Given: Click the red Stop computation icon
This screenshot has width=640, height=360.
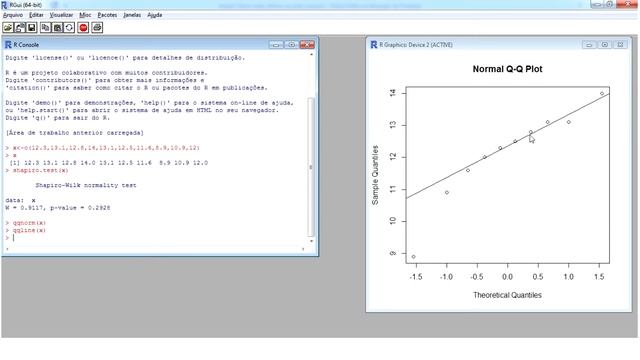Looking at the screenshot, I should [83, 28].
